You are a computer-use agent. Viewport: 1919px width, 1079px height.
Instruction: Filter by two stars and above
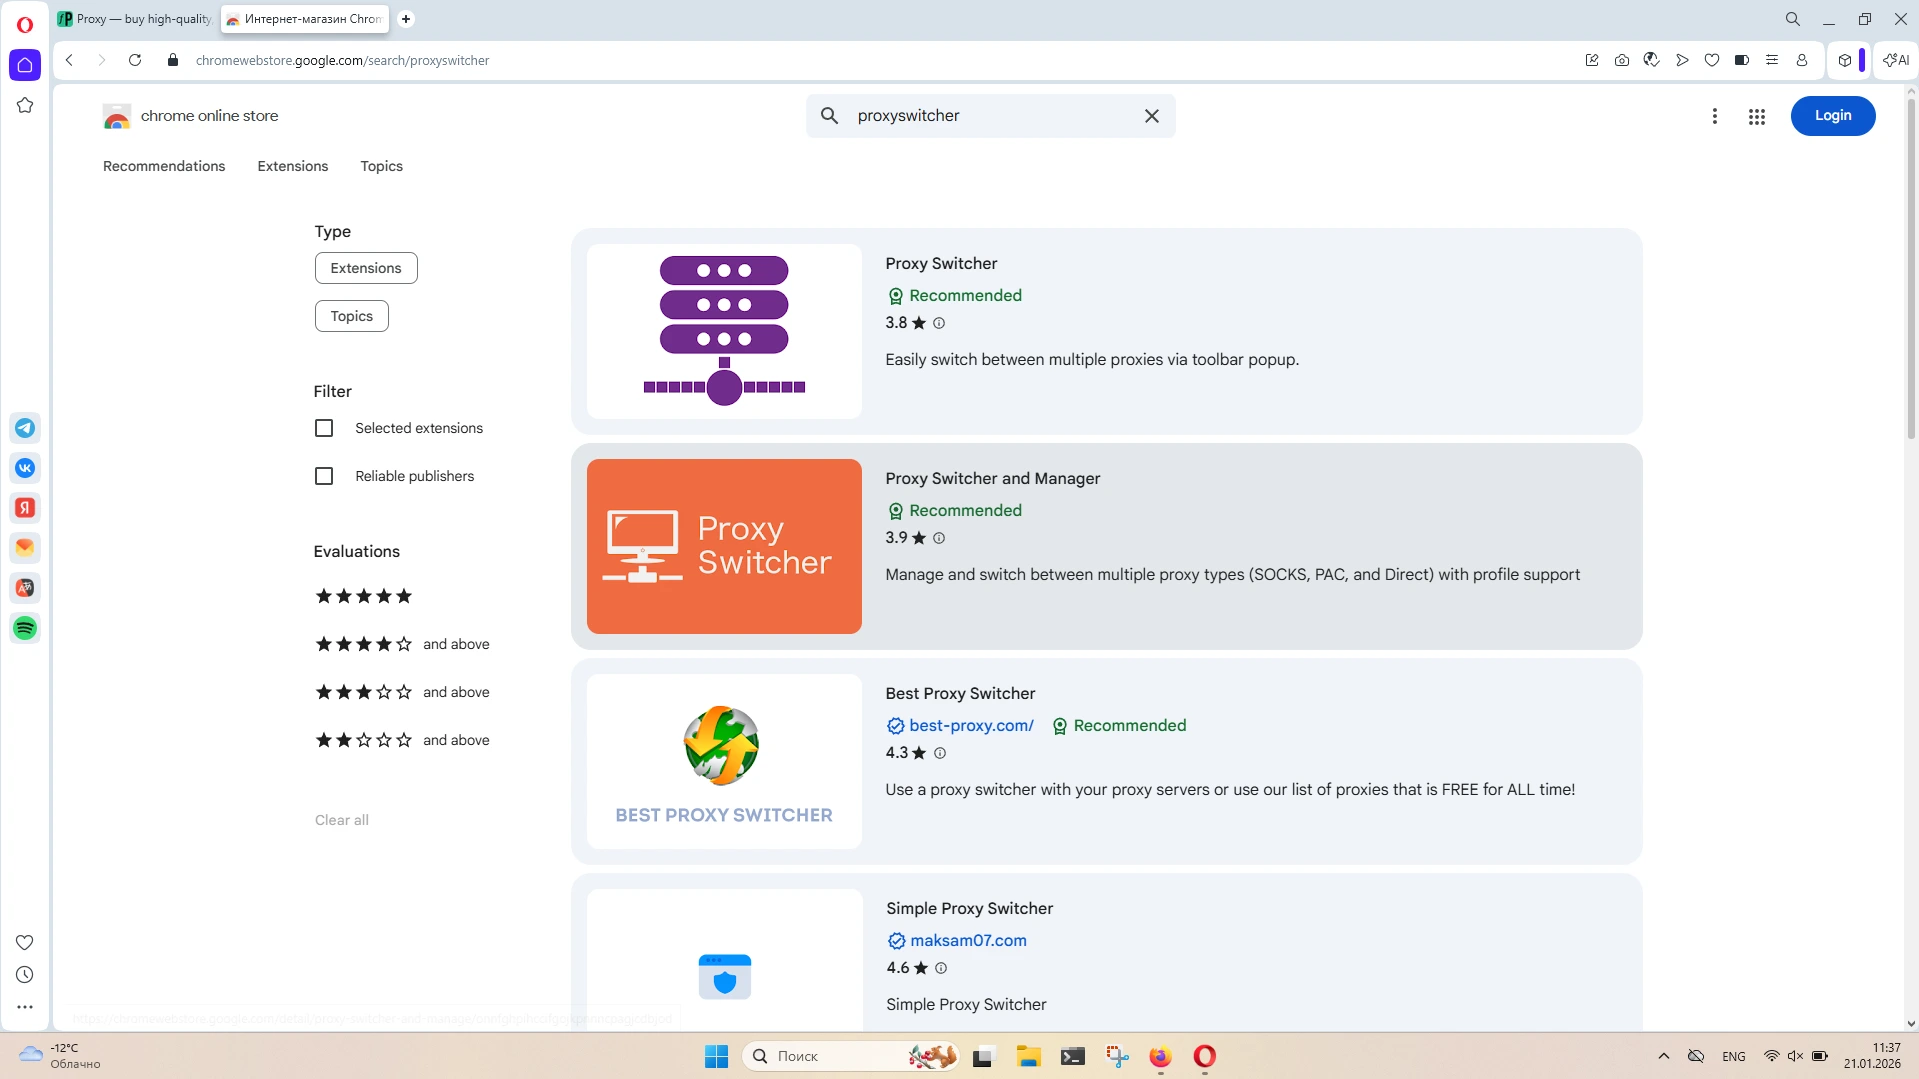click(x=402, y=740)
